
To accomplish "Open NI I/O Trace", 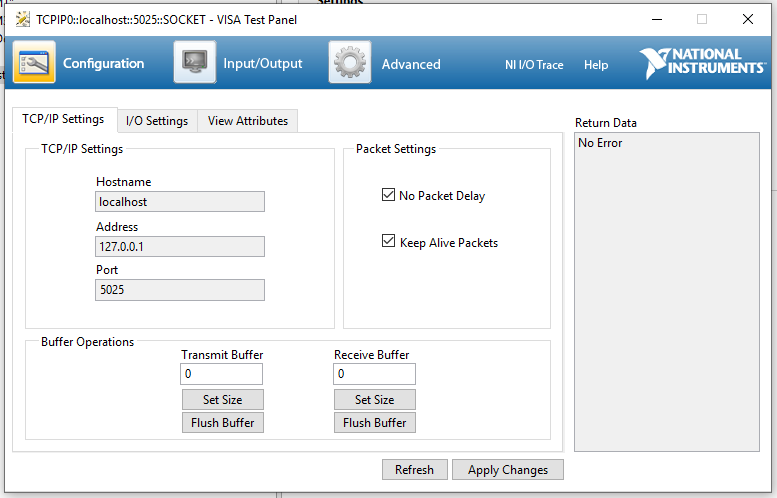I will pyautogui.click(x=534, y=65).
